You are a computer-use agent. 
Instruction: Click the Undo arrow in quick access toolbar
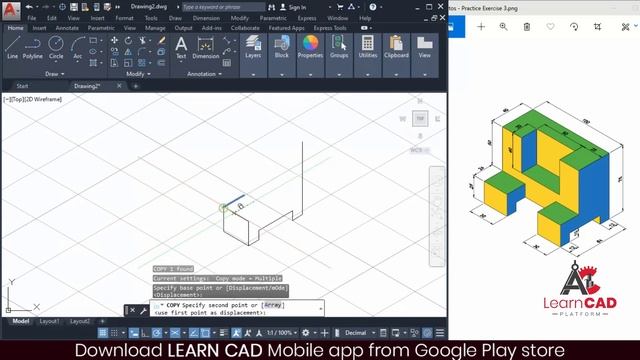(29, 7)
